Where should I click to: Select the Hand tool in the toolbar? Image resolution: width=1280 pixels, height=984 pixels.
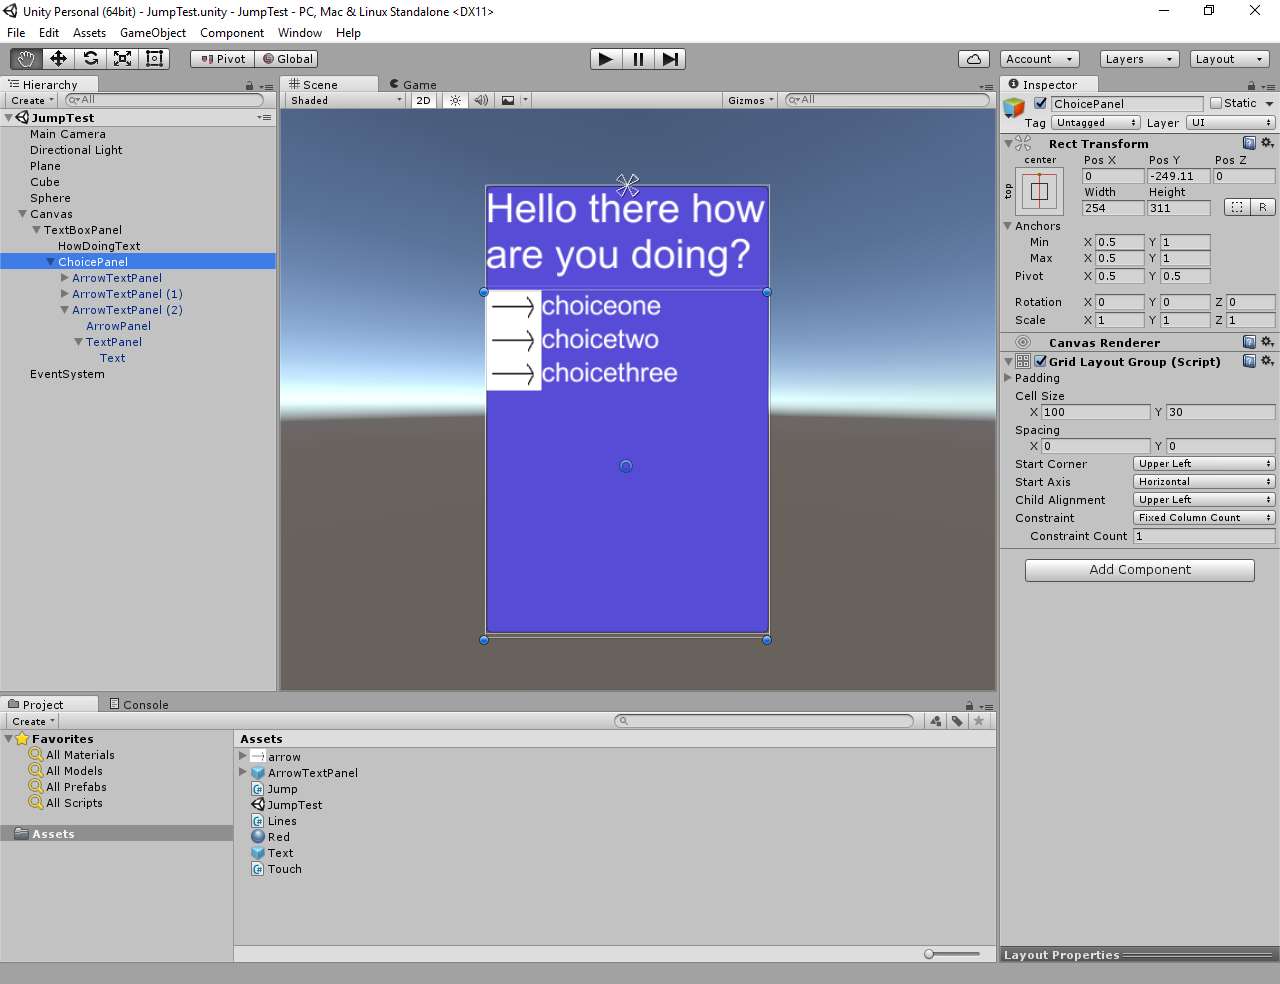[25, 58]
